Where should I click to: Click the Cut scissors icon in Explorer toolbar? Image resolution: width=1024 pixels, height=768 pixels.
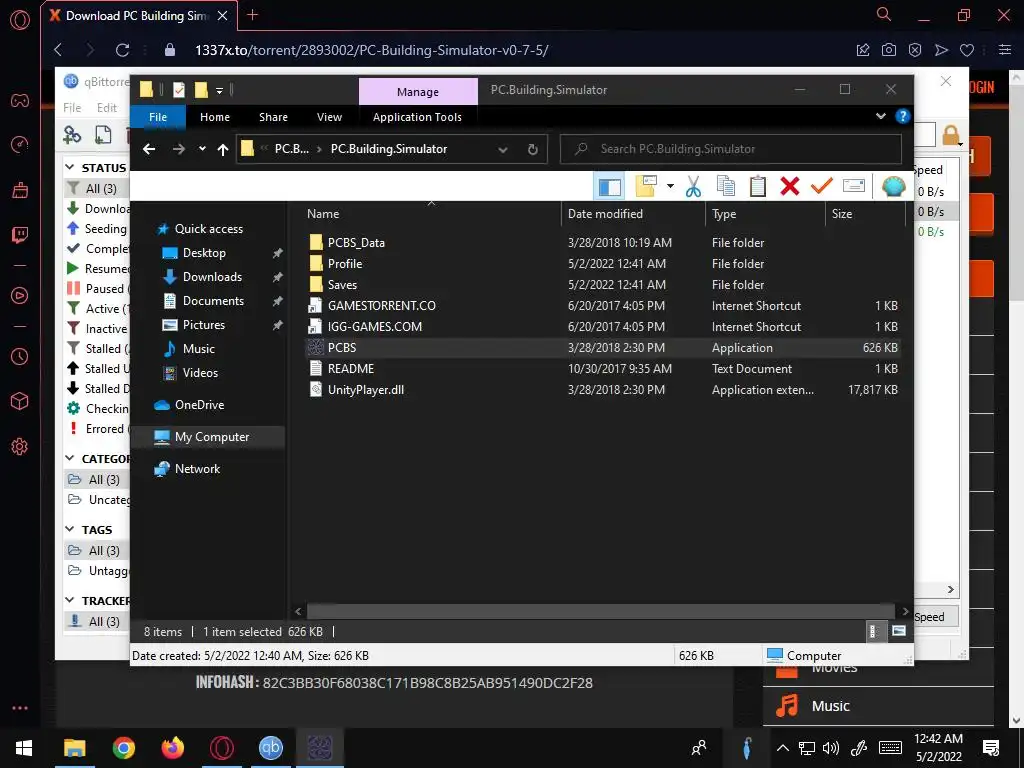pos(693,187)
